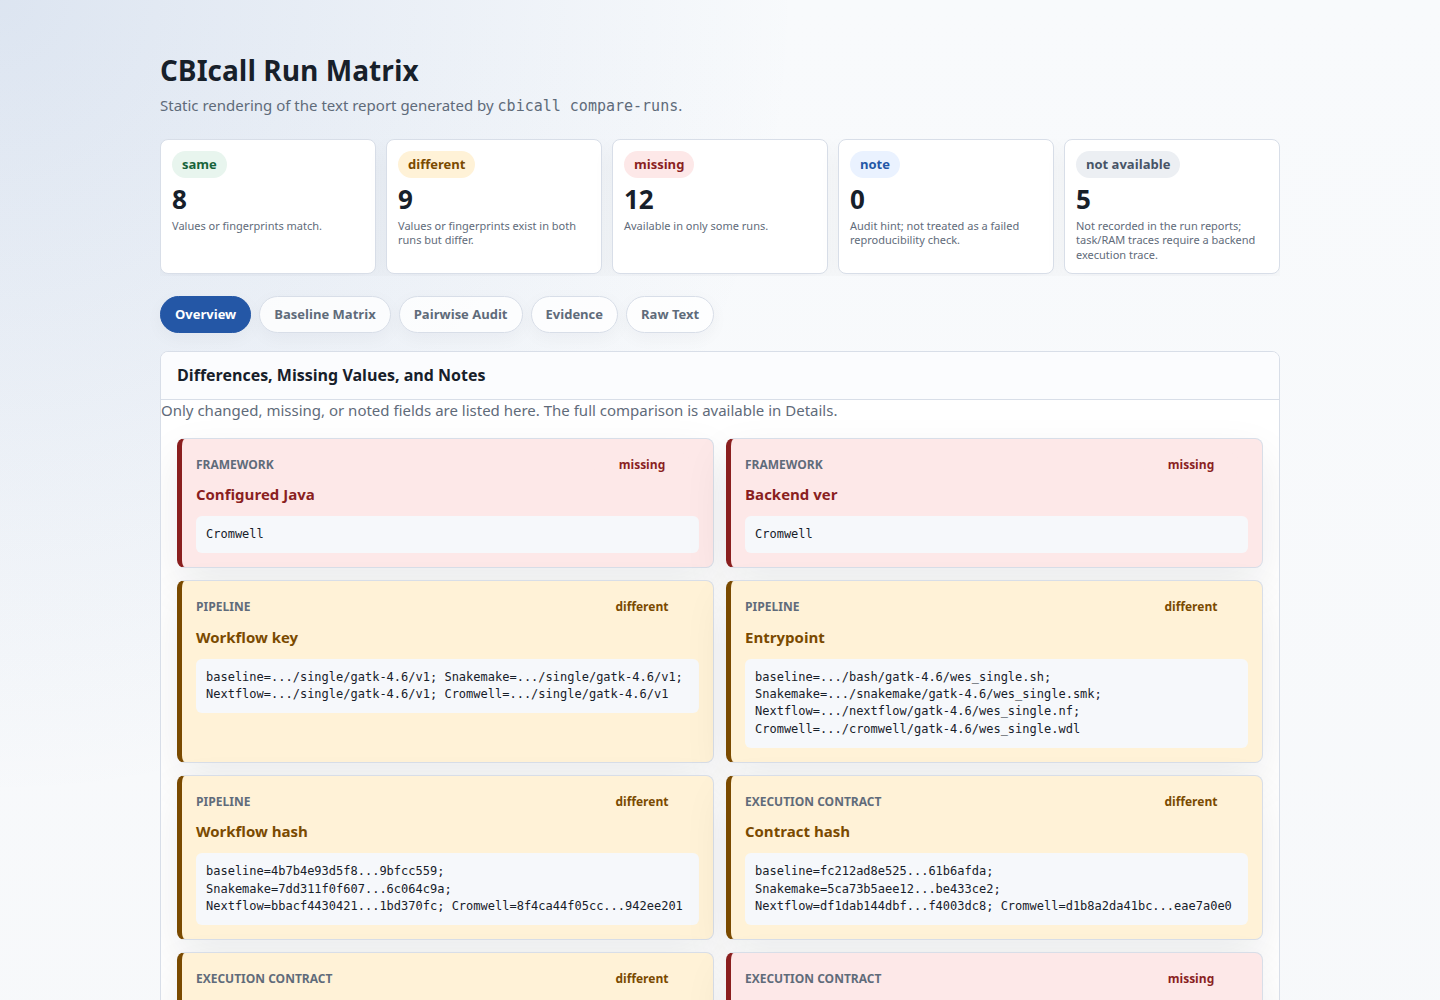Click 'different' tag on Contract hash card
Image resolution: width=1440 pixels, height=1000 pixels.
coord(1191,801)
